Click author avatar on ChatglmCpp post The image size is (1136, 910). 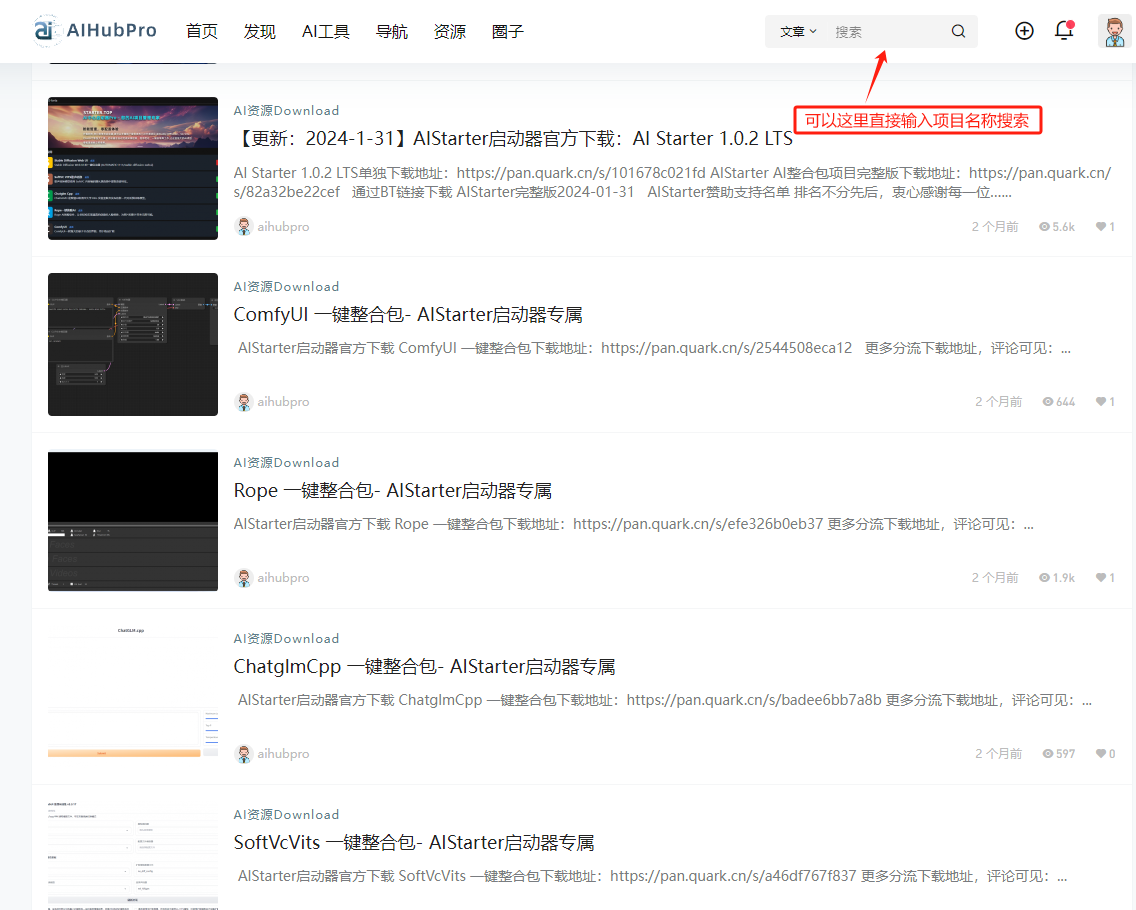click(x=243, y=754)
